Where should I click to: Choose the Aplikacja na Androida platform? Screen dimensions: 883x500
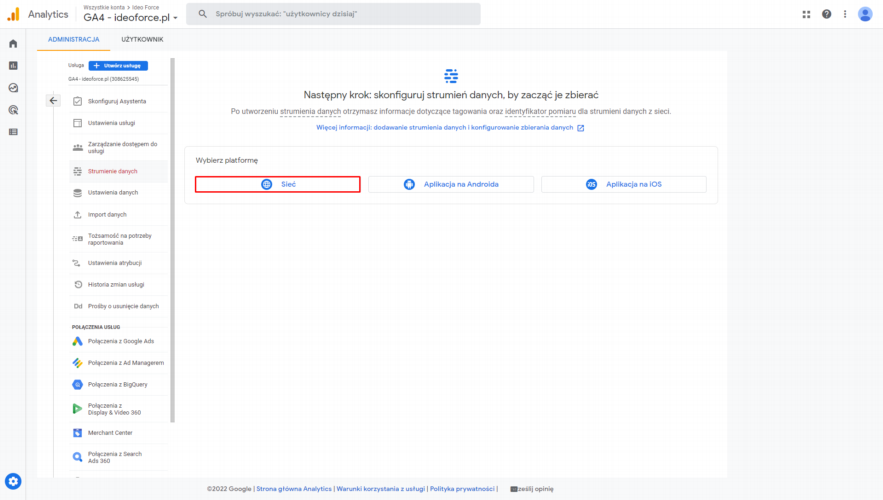pyautogui.click(x=450, y=184)
